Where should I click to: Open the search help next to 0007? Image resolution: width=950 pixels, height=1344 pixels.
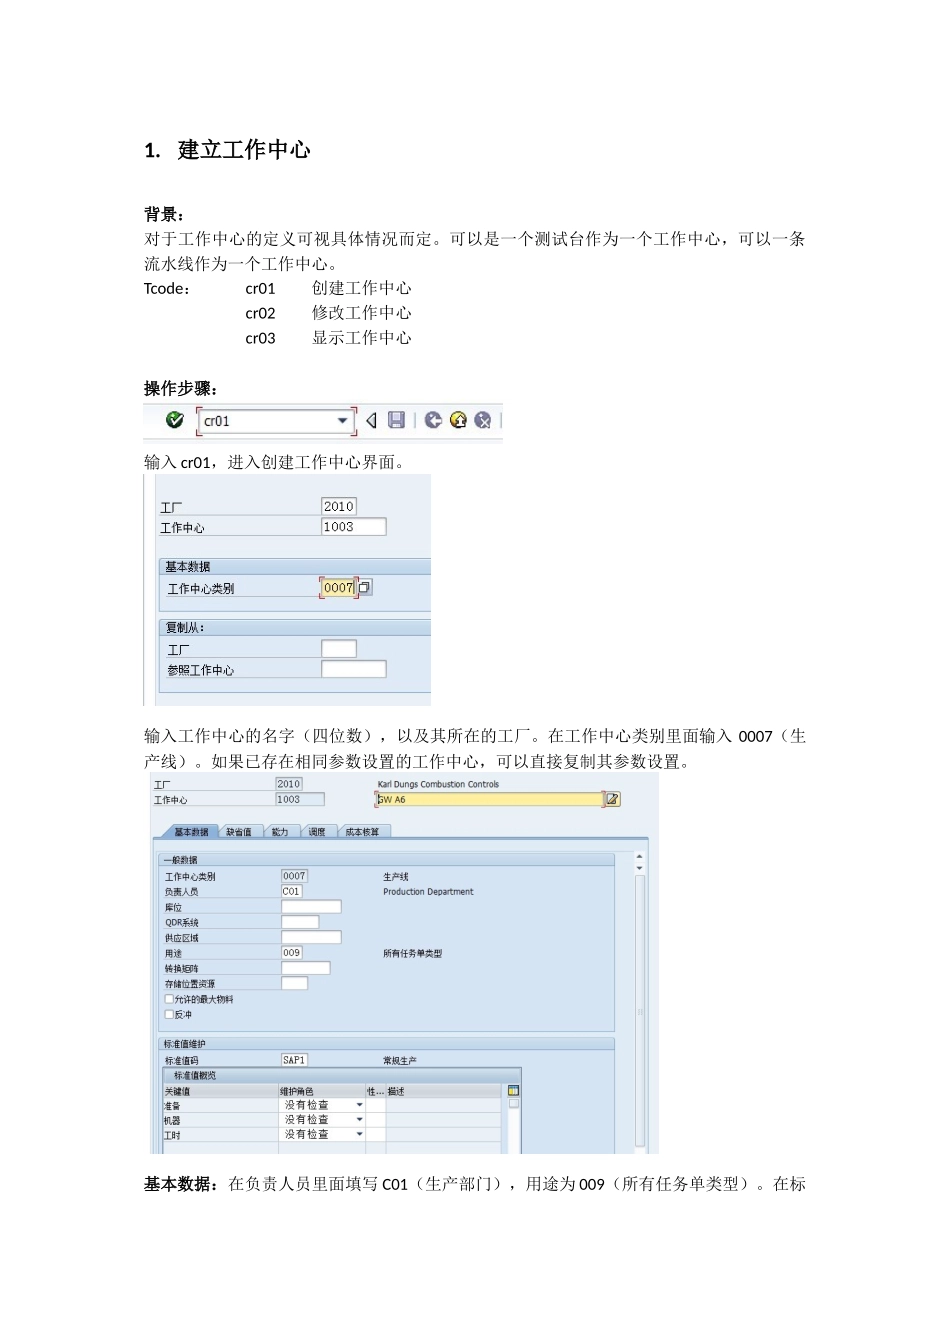pyautogui.click(x=365, y=588)
